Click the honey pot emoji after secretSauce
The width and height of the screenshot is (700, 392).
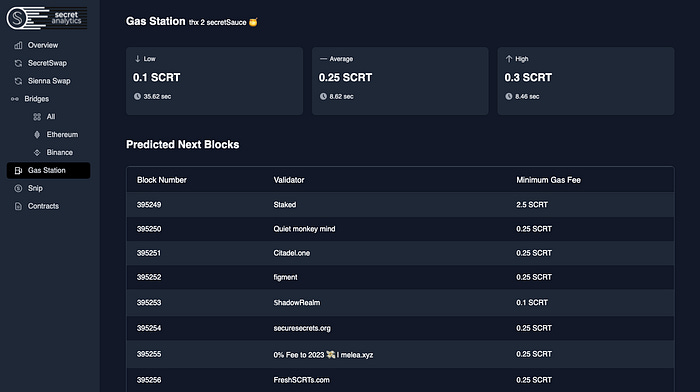tap(253, 21)
